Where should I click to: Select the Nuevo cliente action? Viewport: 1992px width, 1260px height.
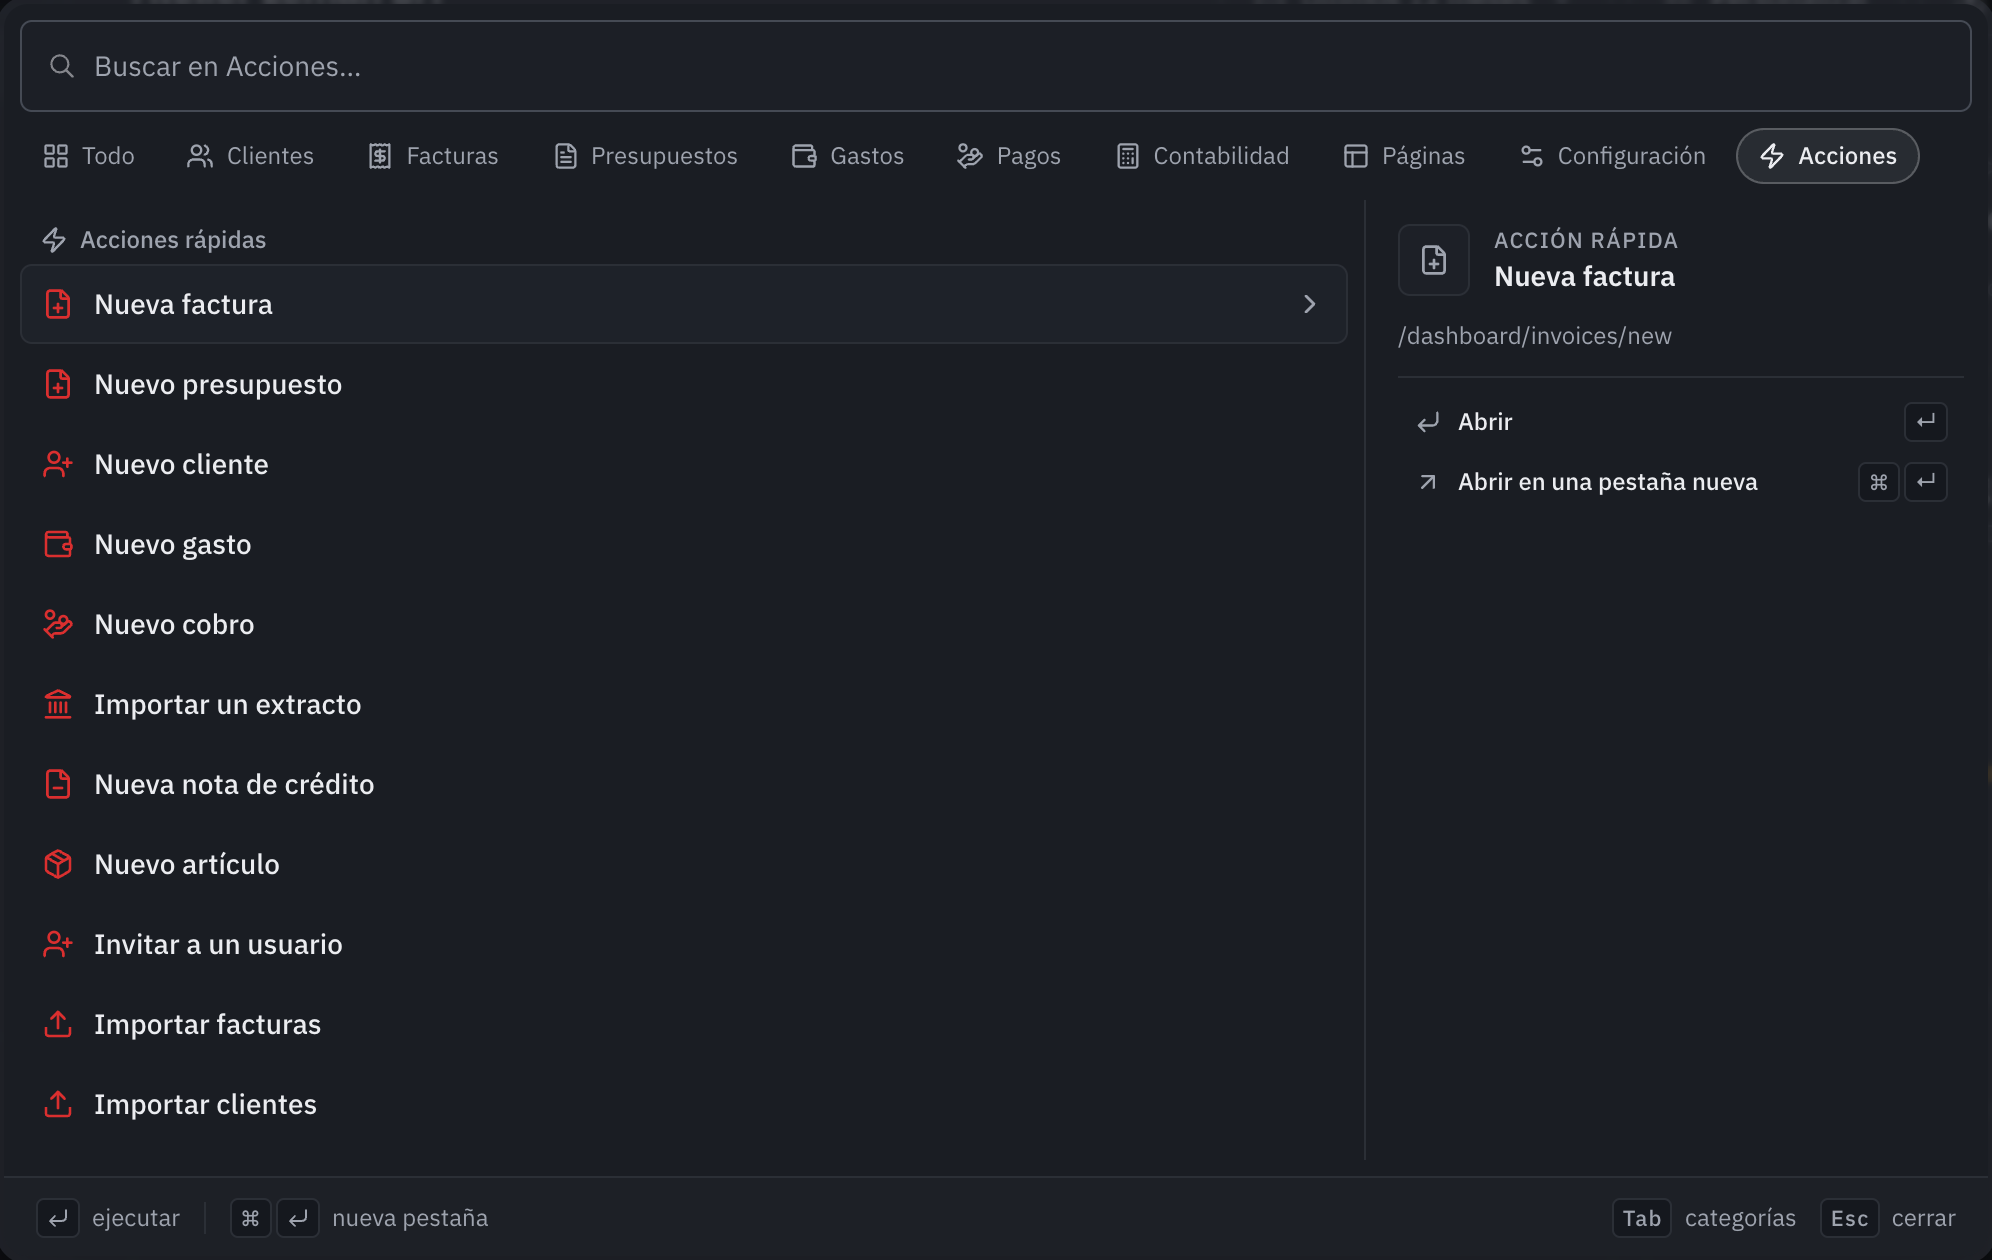click(x=684, y=464)
